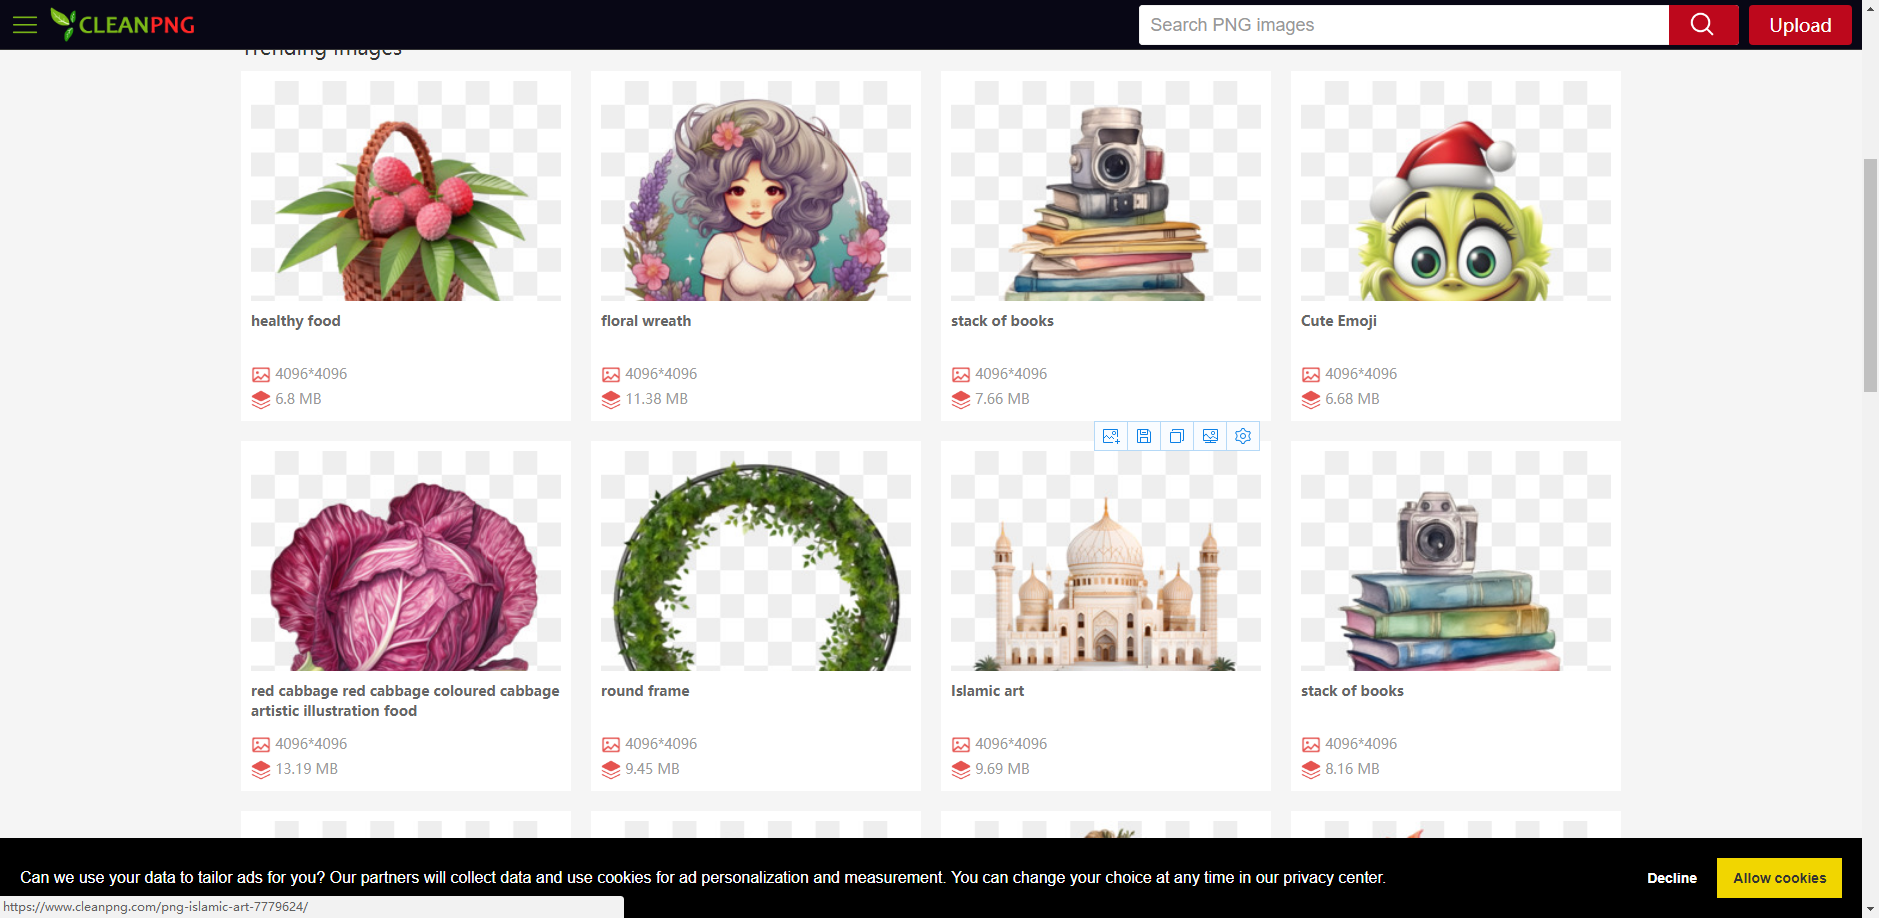Allow cookies in the consent banner
Image resolution: width=1879 pixels, height=918 pixels.
1779,878
